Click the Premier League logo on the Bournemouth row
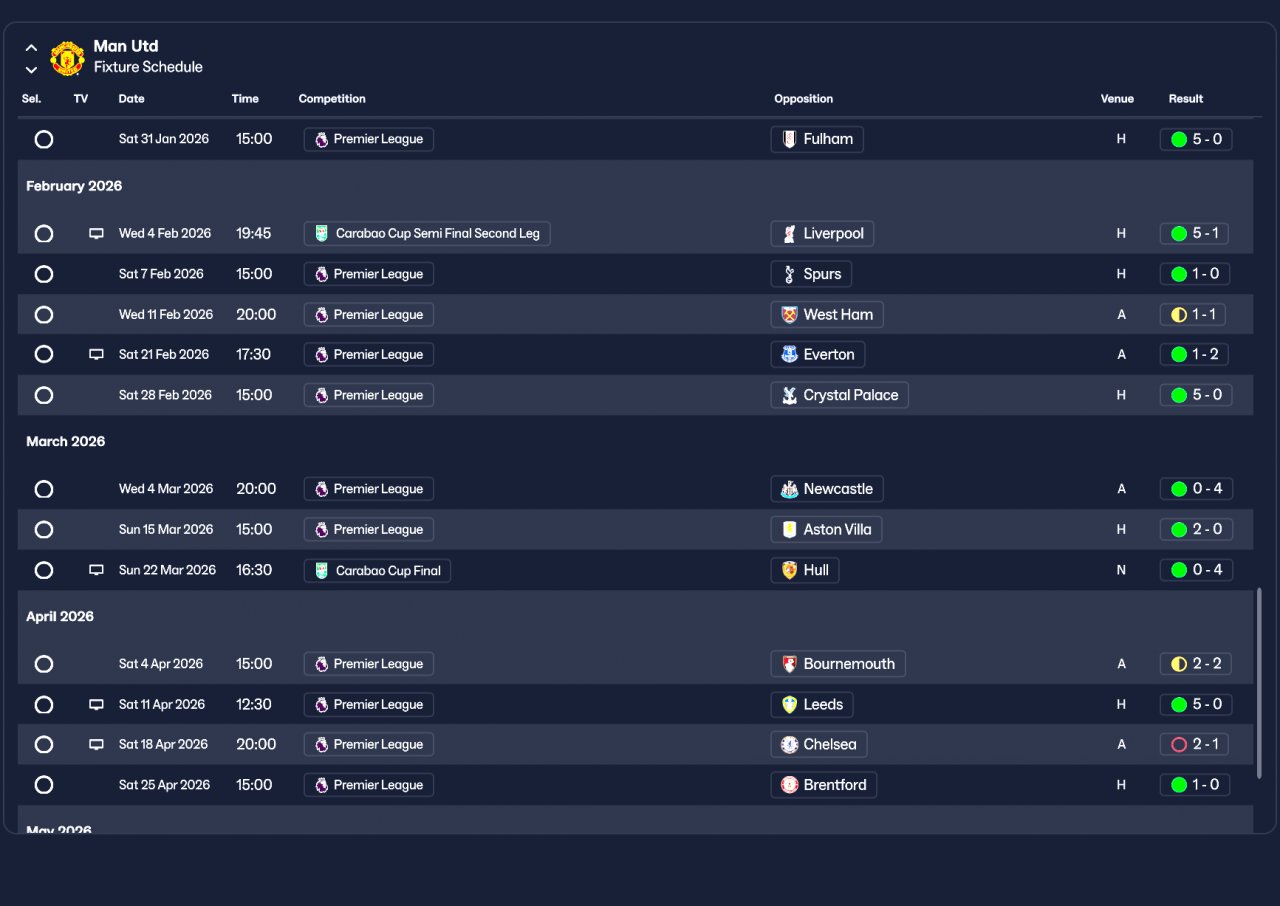The height and width of the screenshot is (906, 1280). 321,664
